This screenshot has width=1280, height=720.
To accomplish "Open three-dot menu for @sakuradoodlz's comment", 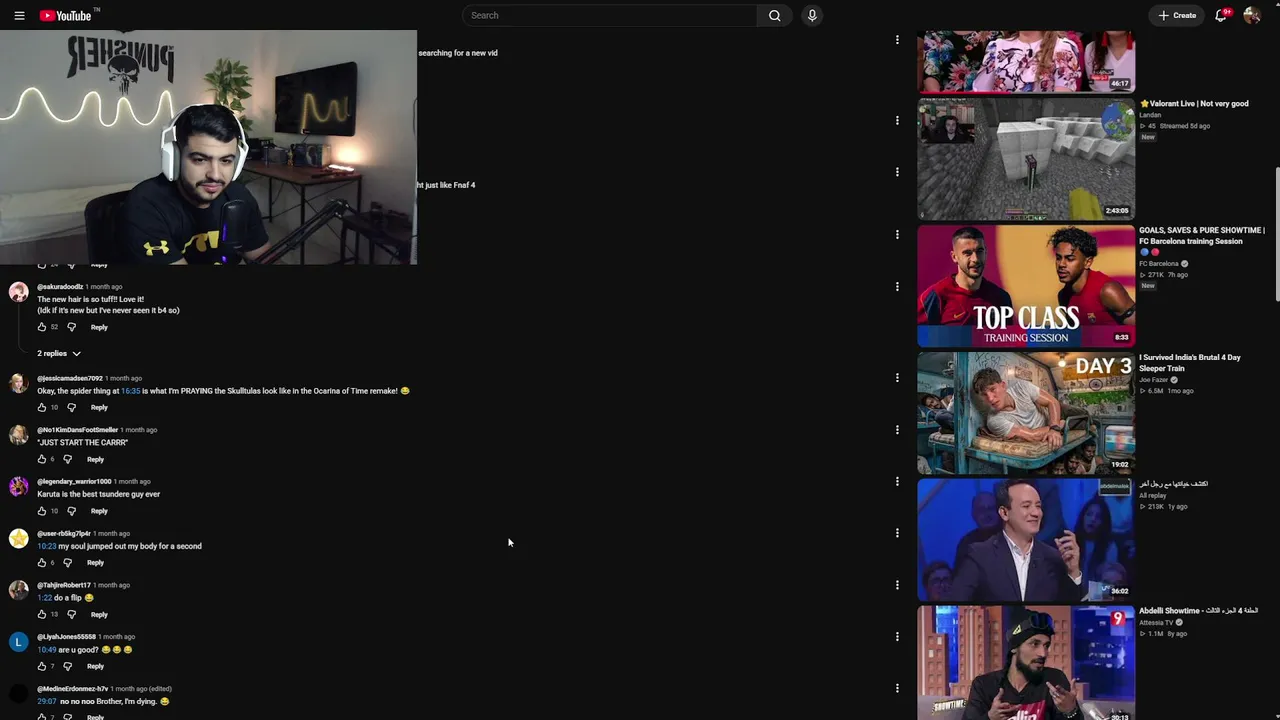I will pos(897,287).
